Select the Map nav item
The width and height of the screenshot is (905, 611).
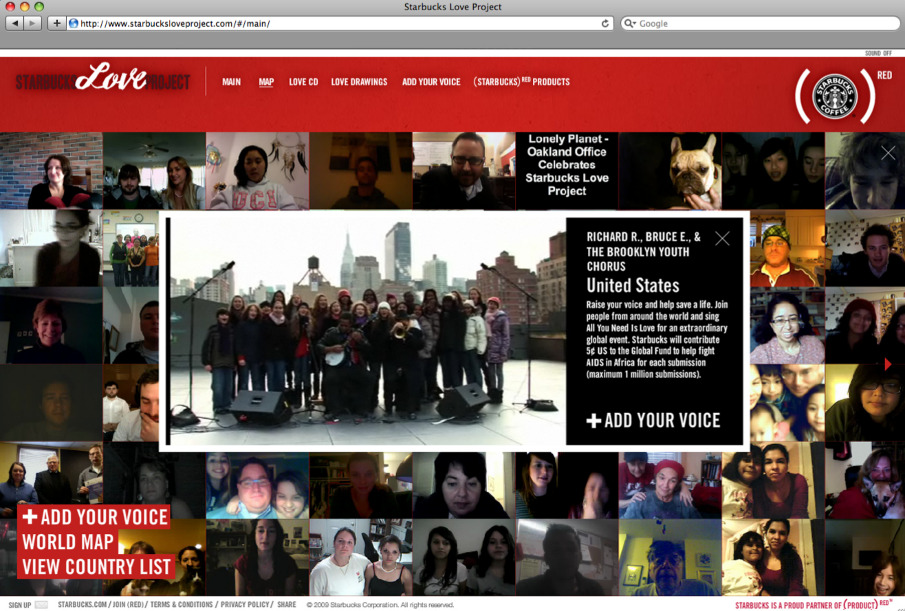click(x=266, y=82)
